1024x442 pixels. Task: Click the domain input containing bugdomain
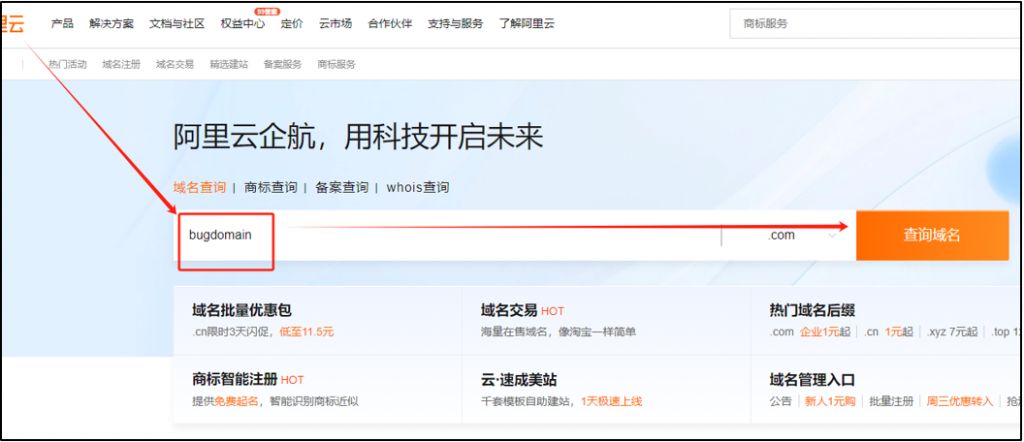(447, 235)
